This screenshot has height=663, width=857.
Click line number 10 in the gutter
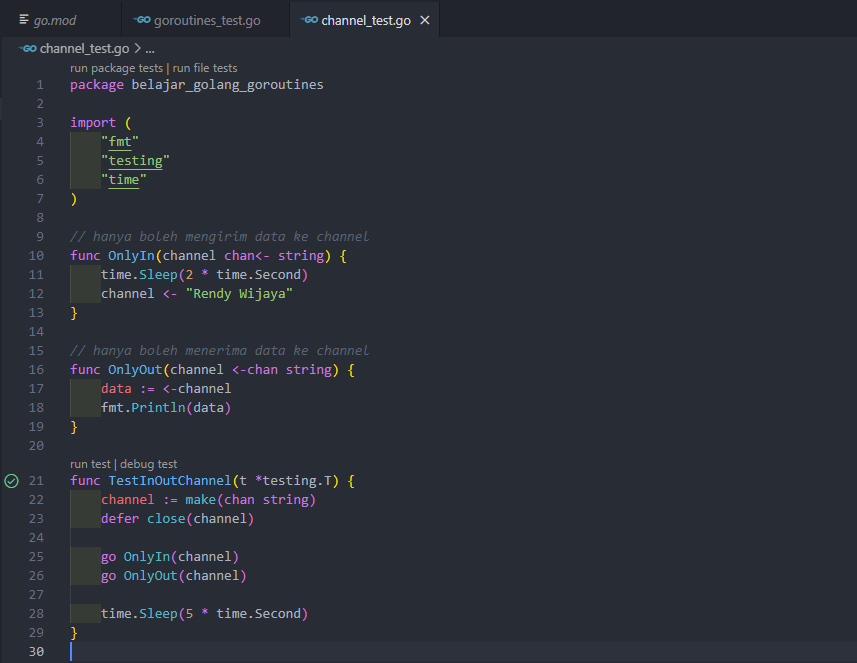click(36, 256)
